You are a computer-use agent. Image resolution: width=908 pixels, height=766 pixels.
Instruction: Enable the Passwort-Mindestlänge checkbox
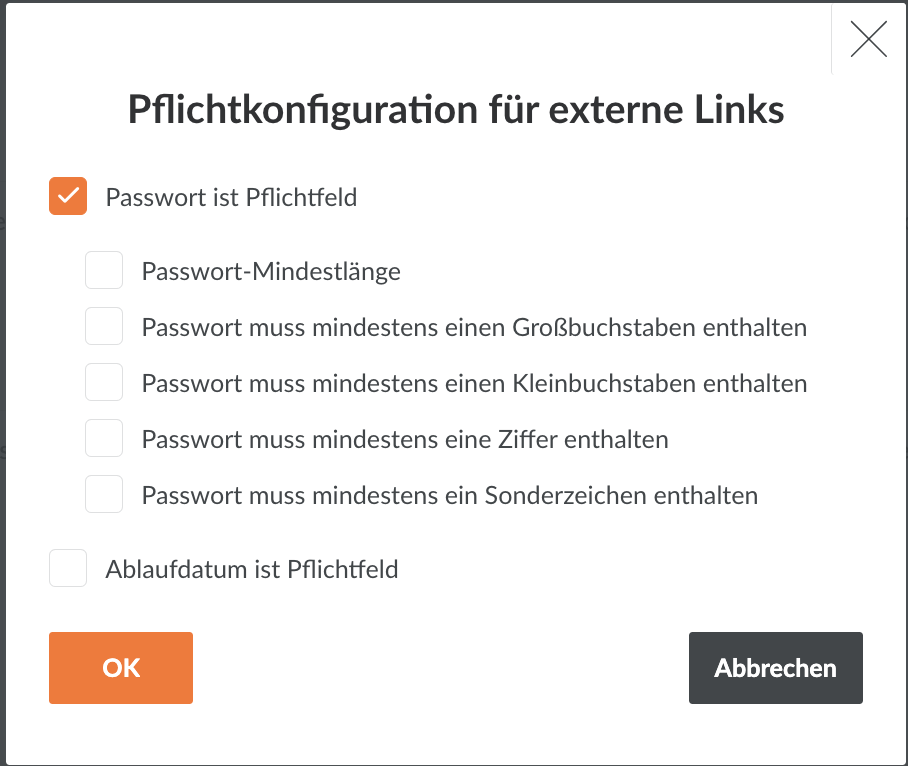click(x=104, y=270)
